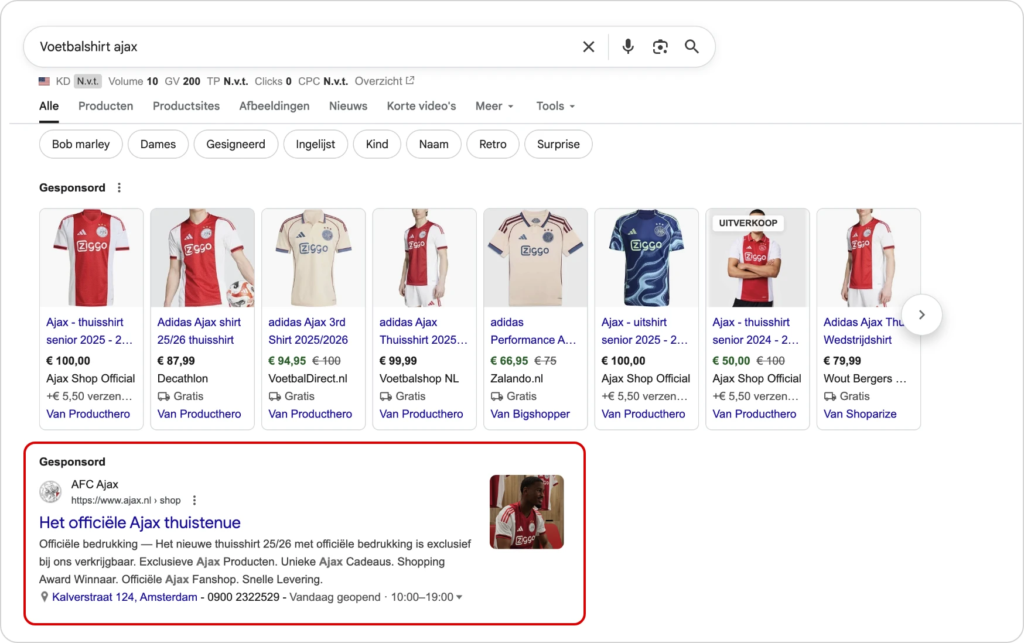Open Google Lens with the camera icon
This screenshot has height=643, width=1024.
pyautogui.click(x=659, y=46)
